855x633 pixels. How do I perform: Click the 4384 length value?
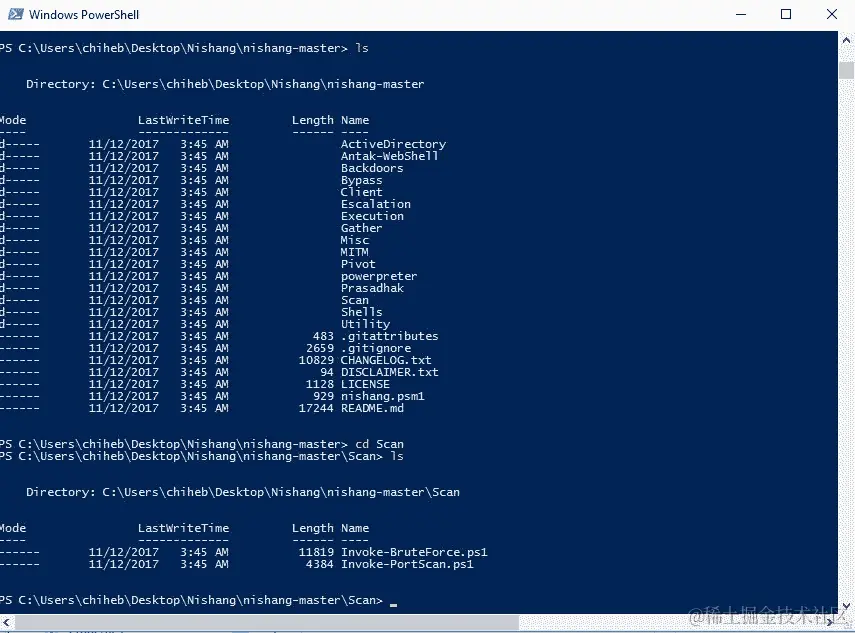(320, 564)
